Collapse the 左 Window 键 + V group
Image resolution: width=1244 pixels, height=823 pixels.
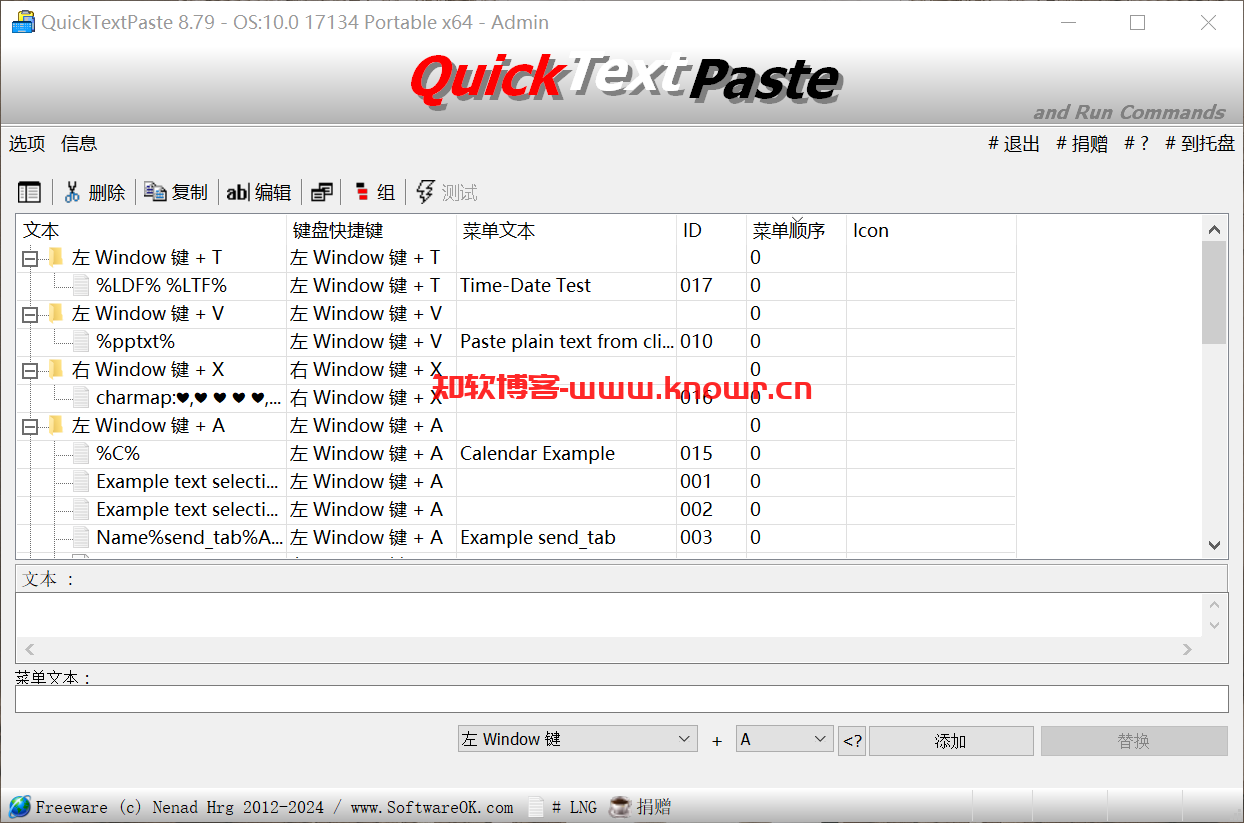point(30,314)
